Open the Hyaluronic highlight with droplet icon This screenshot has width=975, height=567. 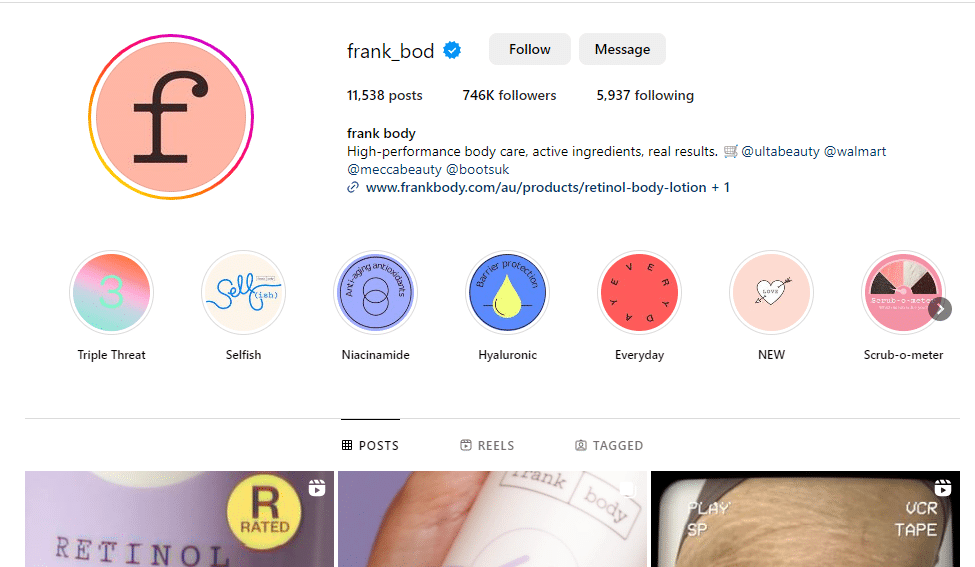[x=507, y=293]
